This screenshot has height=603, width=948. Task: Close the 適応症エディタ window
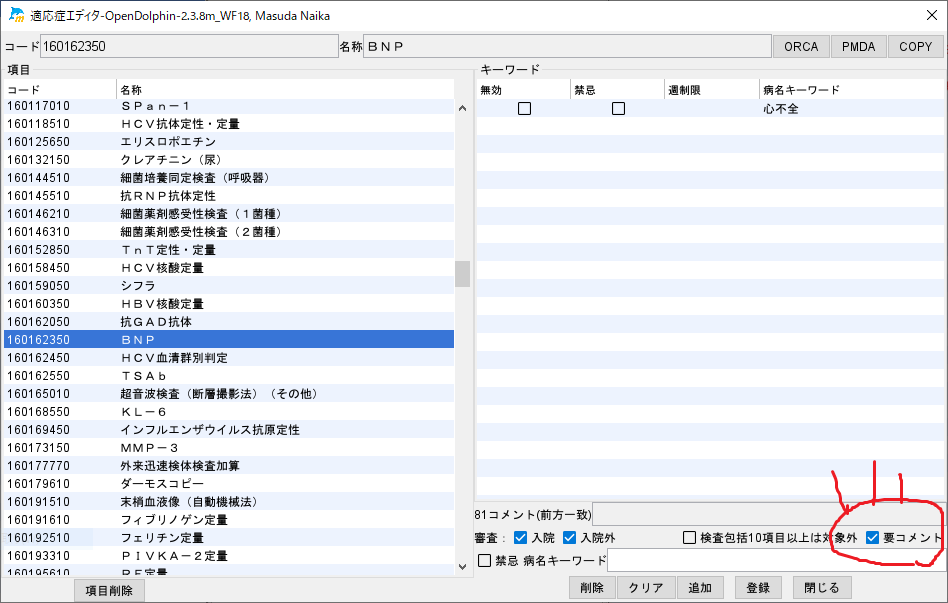(932, 15)
